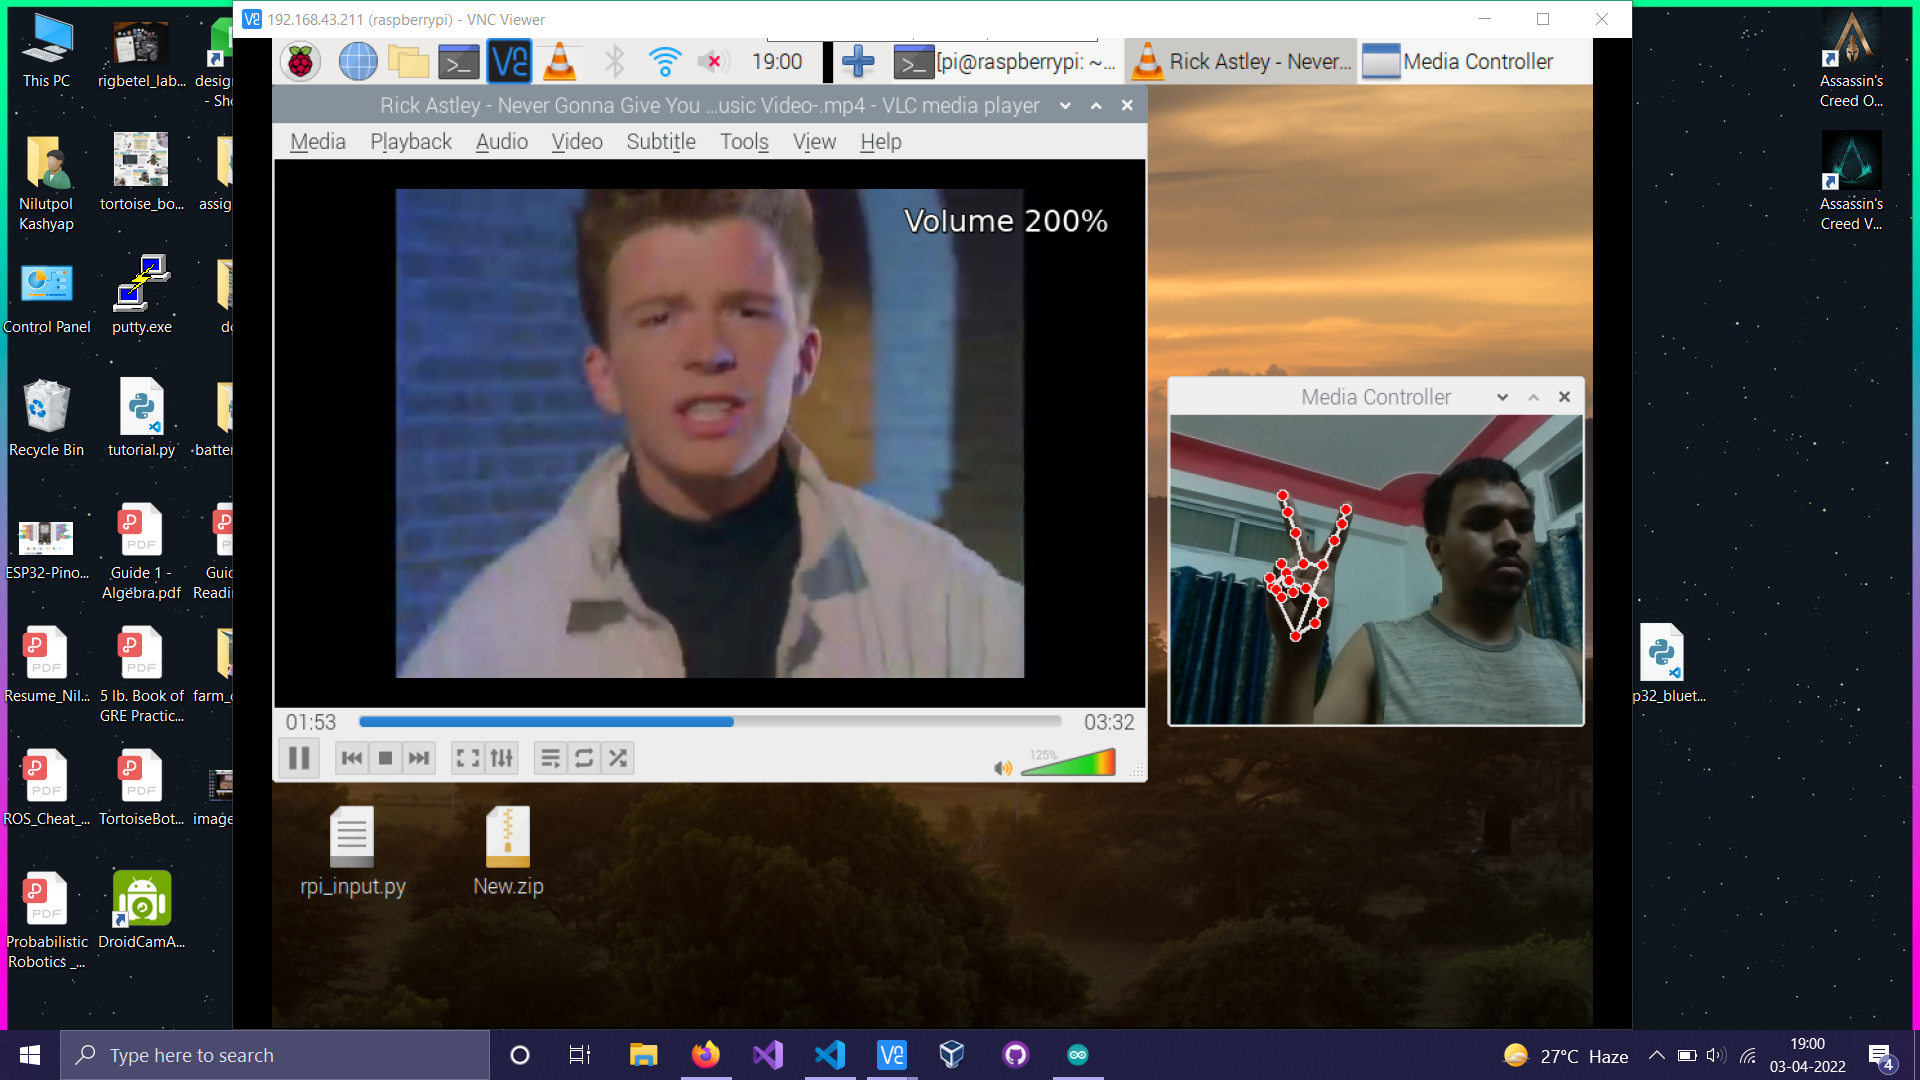This screenshot has width=1920, height=1080.
Task: Toggle VLC fullscreen mode button
Action: pyautogui.click(x=467, y=758)
